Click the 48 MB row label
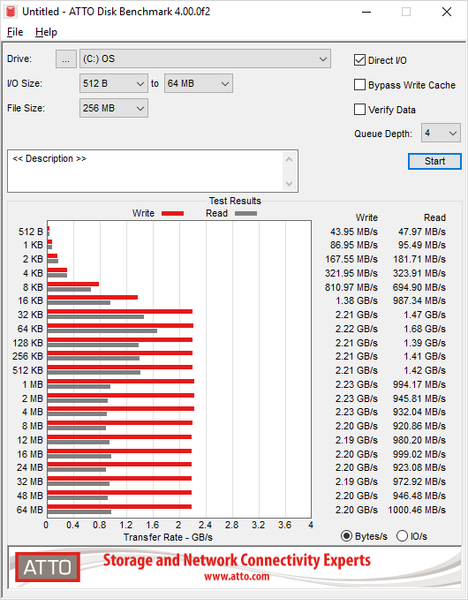This screenshot has width=468, height=600. (x=30, y=496)
